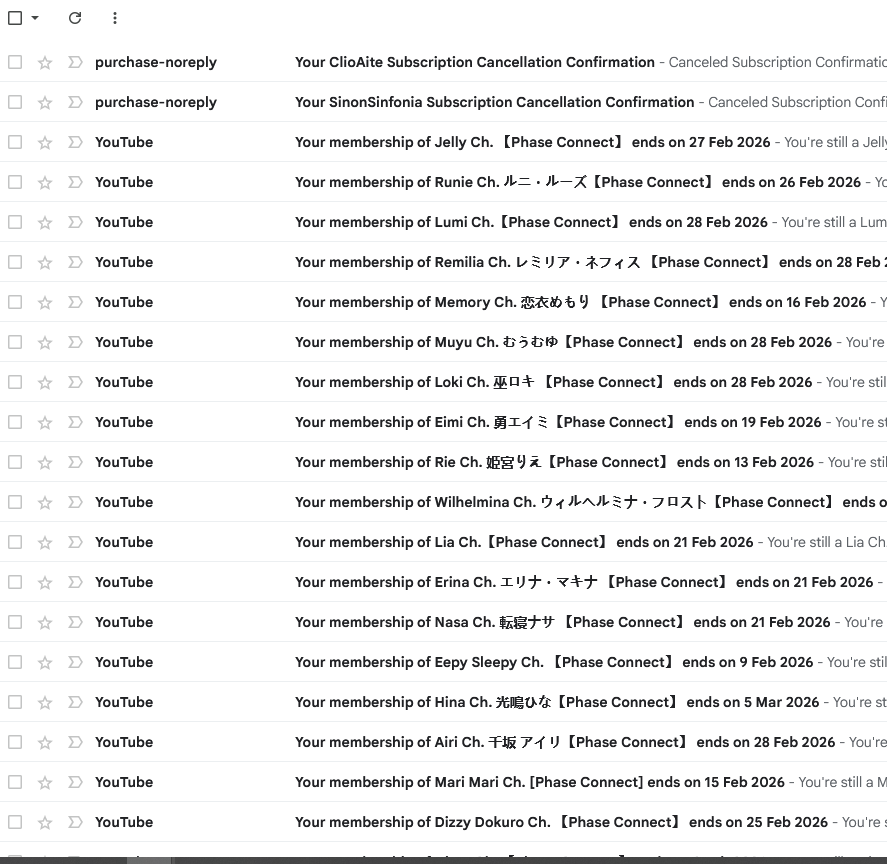887x864 pixels.
Task: Mark the ClioAite cancellation email as important
Action: (75, 62)
